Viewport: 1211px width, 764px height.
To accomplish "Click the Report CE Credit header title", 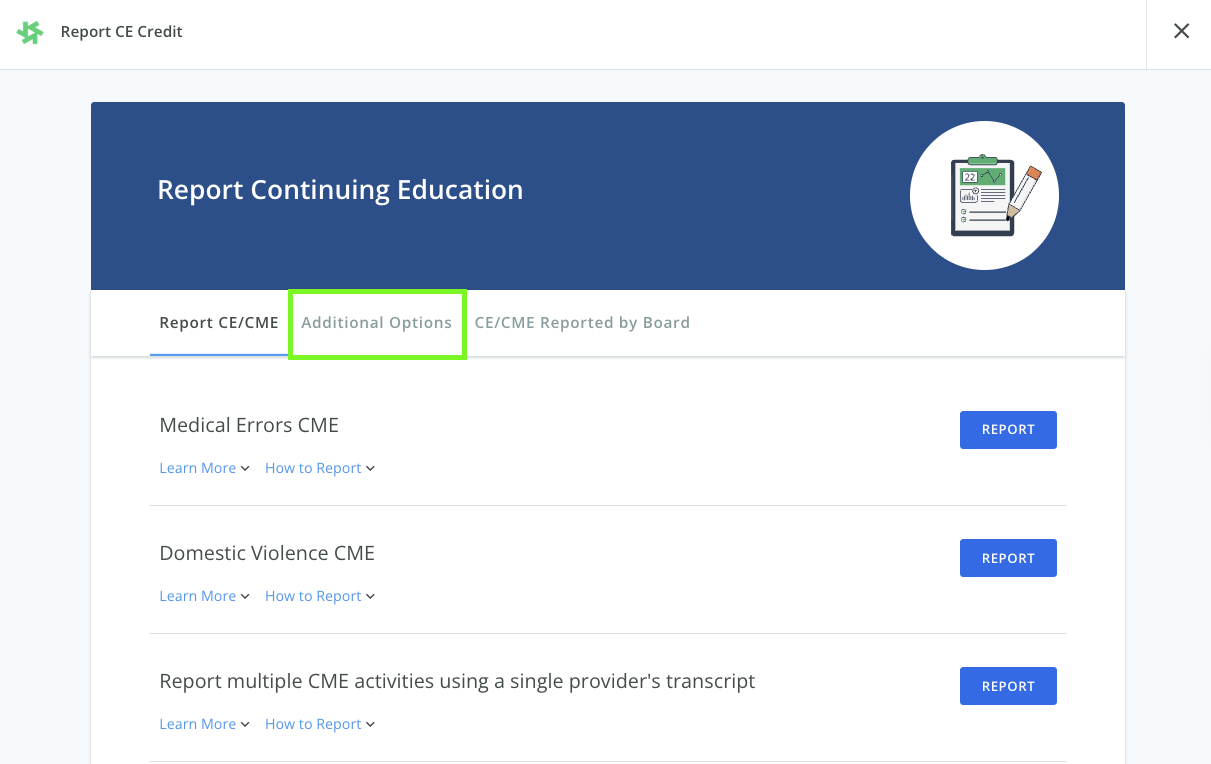I will pyautogui.click(x=122, y=32).
